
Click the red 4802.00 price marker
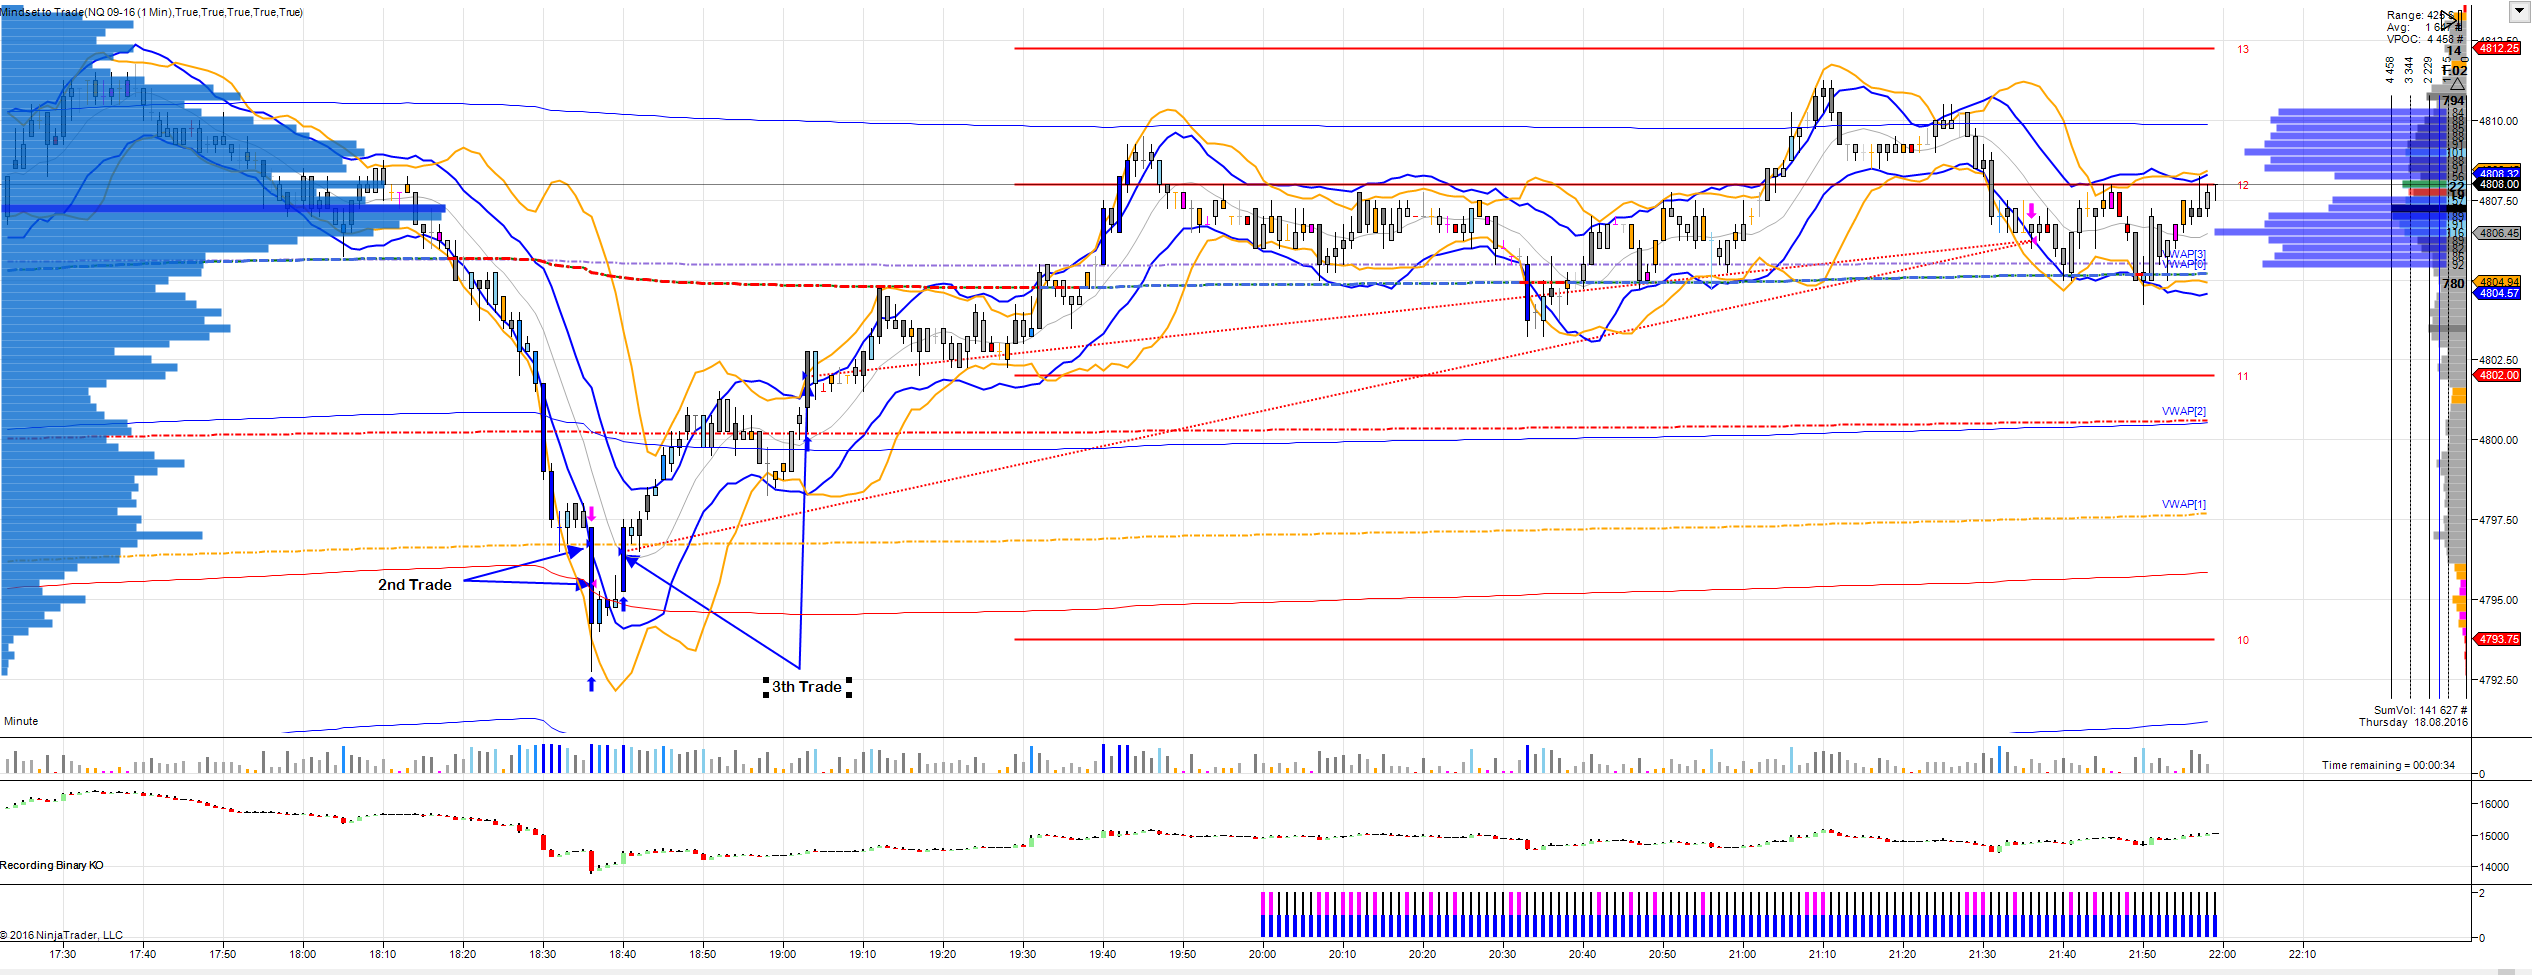[2497, 376]
